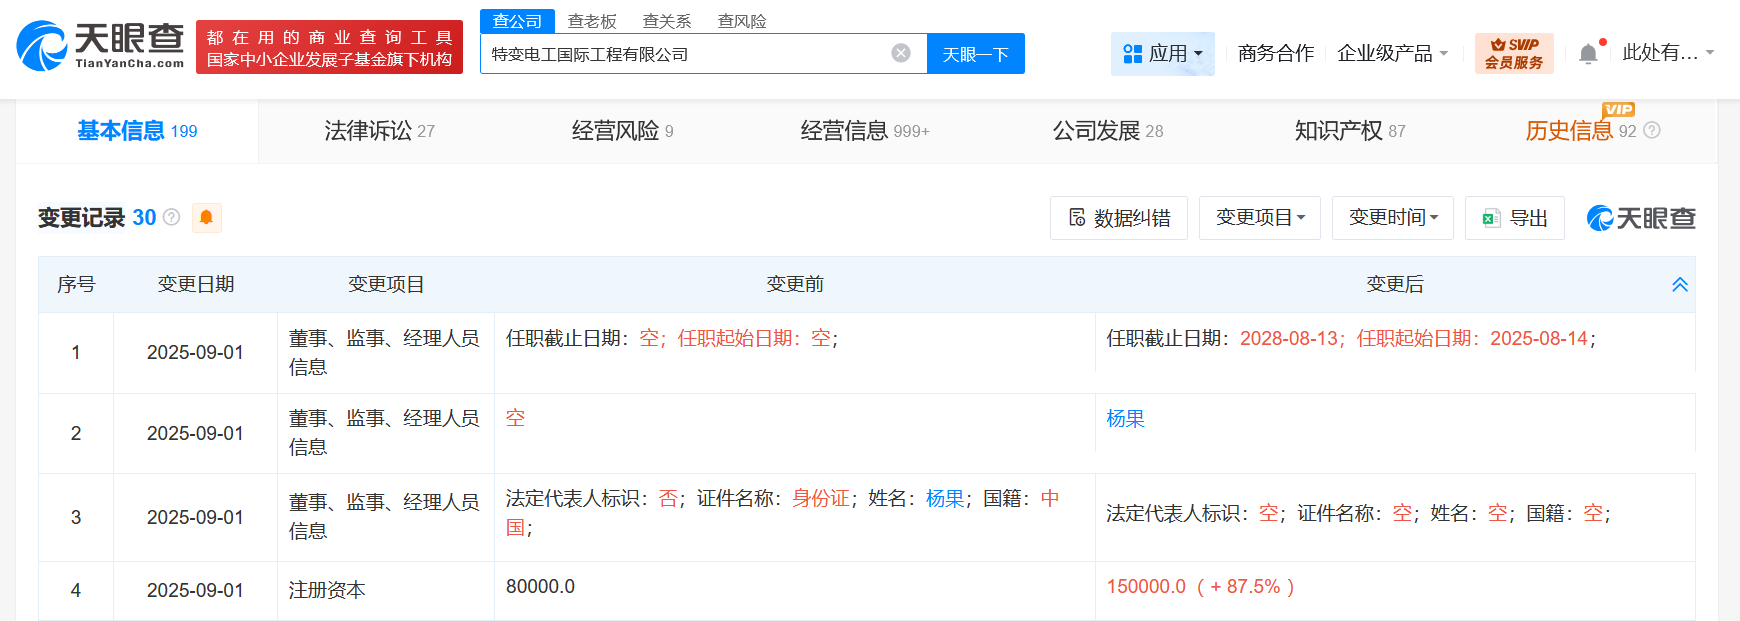Open SVIP 会员服务 badge
The height and width of the screenshot is (621, 1740).
coord(1513,53)
